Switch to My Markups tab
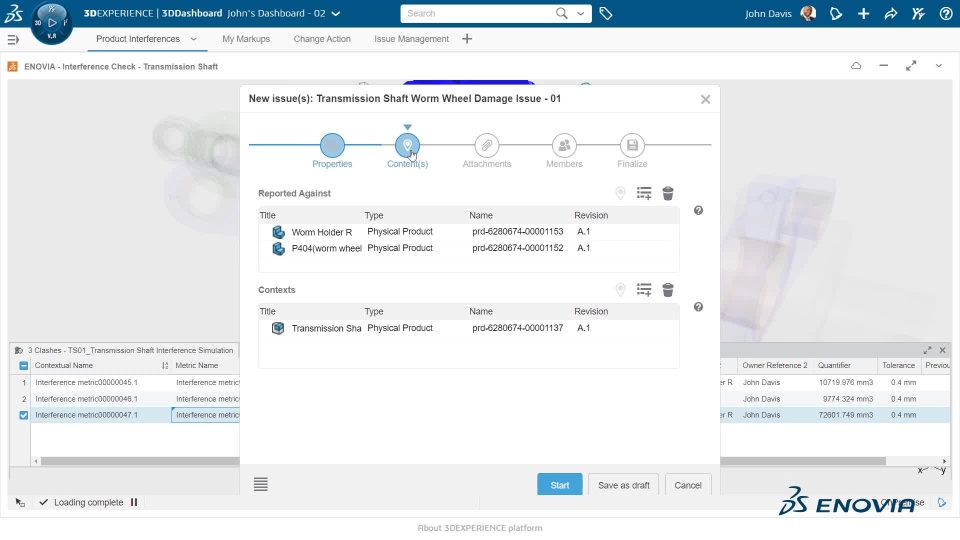The image size is (960, 540). coord(246,39)
